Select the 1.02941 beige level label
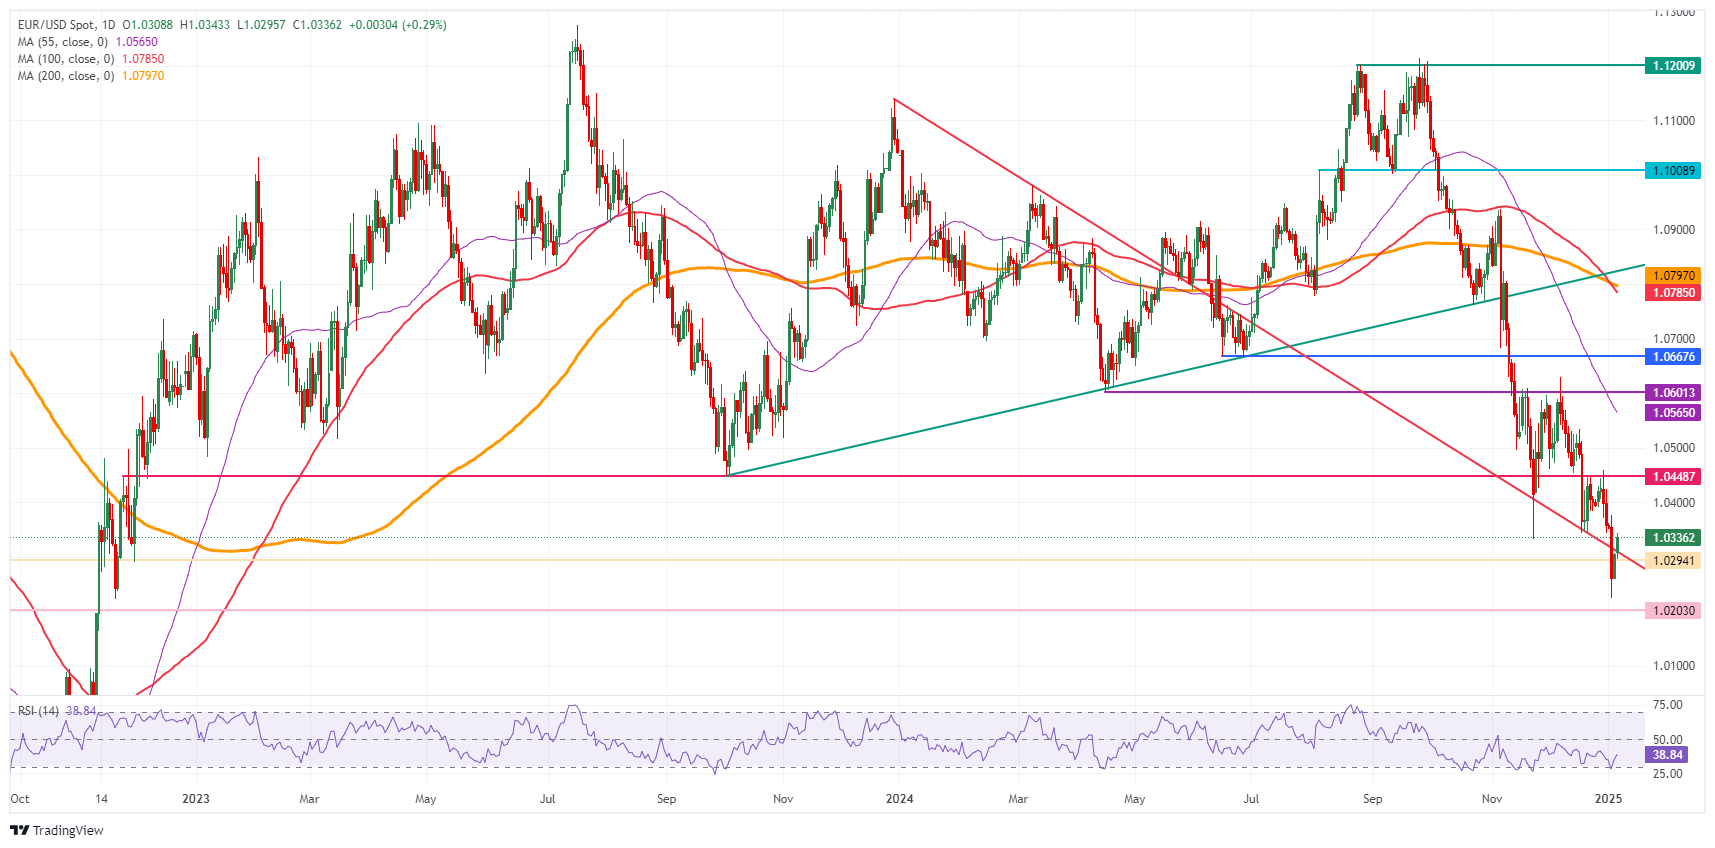Screen dimensions: 1715x848 coord(1673,561)
